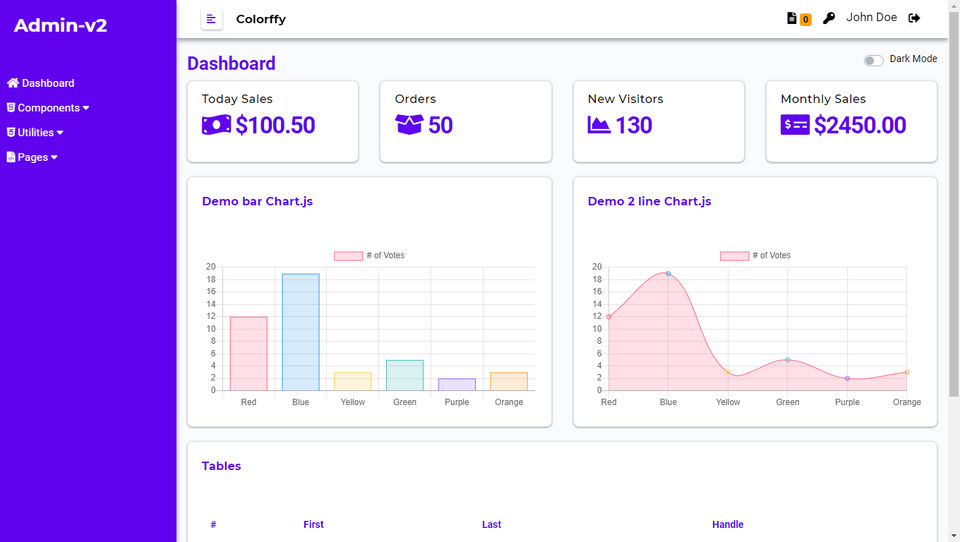Click the "Today Sales" card label
This screenshot has width=960, height=542.
tap(237, 99)
